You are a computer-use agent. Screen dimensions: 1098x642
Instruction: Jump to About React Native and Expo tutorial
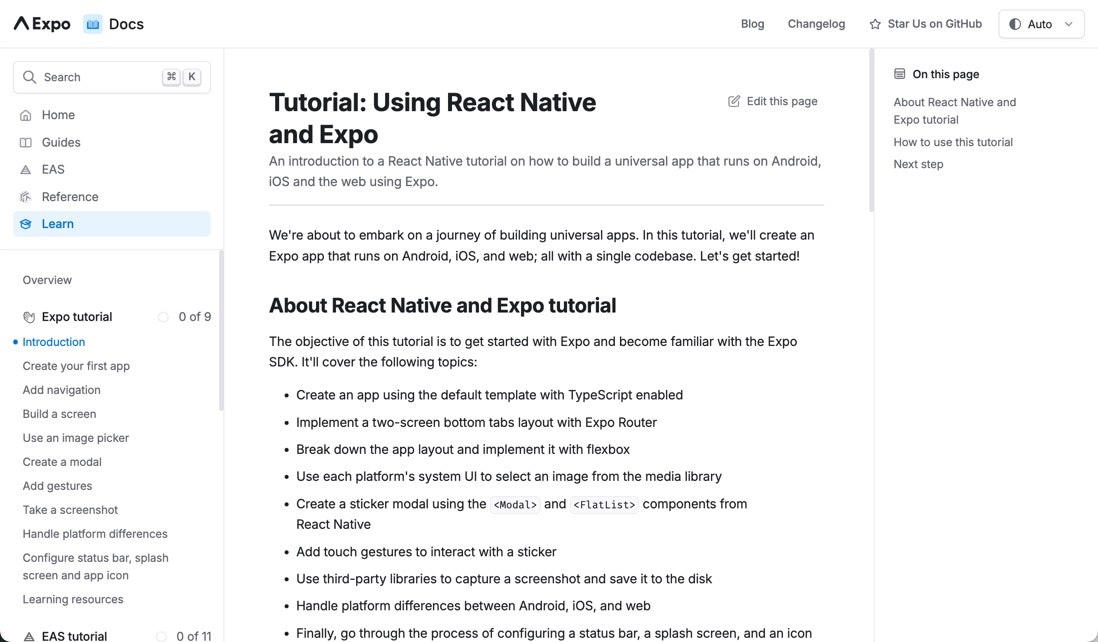tap(954, 111)
